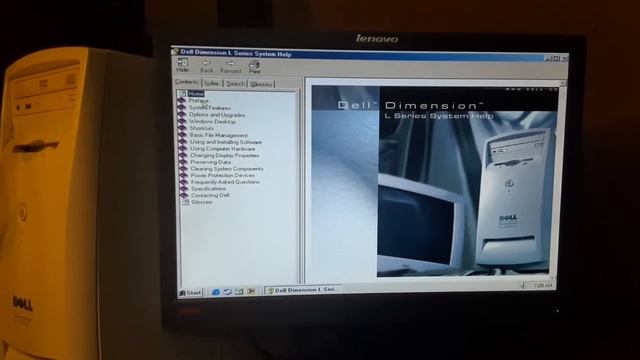Select Basic File Management topic text
Screen dimensions: 640x360
[x=218, y=135]
